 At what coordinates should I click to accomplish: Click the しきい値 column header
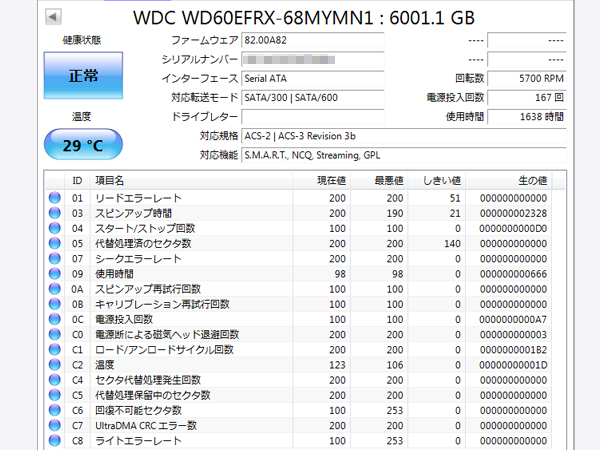[437, 181]
